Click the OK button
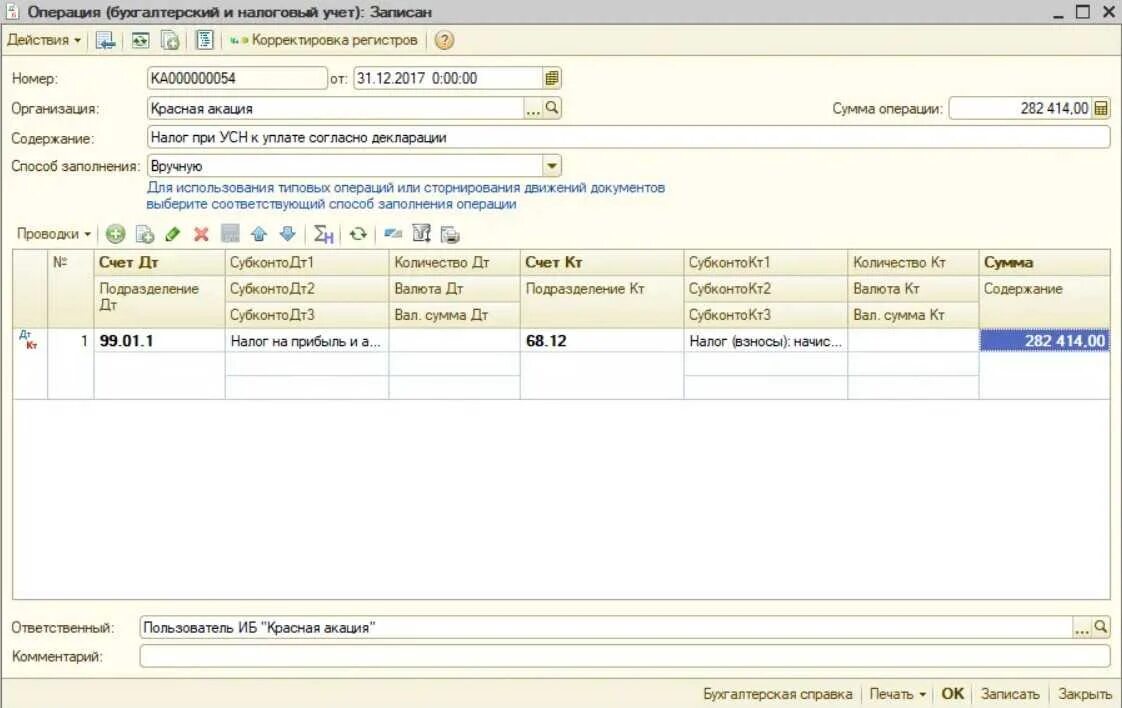The height and width of the screenshot is (708, 1122). 952,694
